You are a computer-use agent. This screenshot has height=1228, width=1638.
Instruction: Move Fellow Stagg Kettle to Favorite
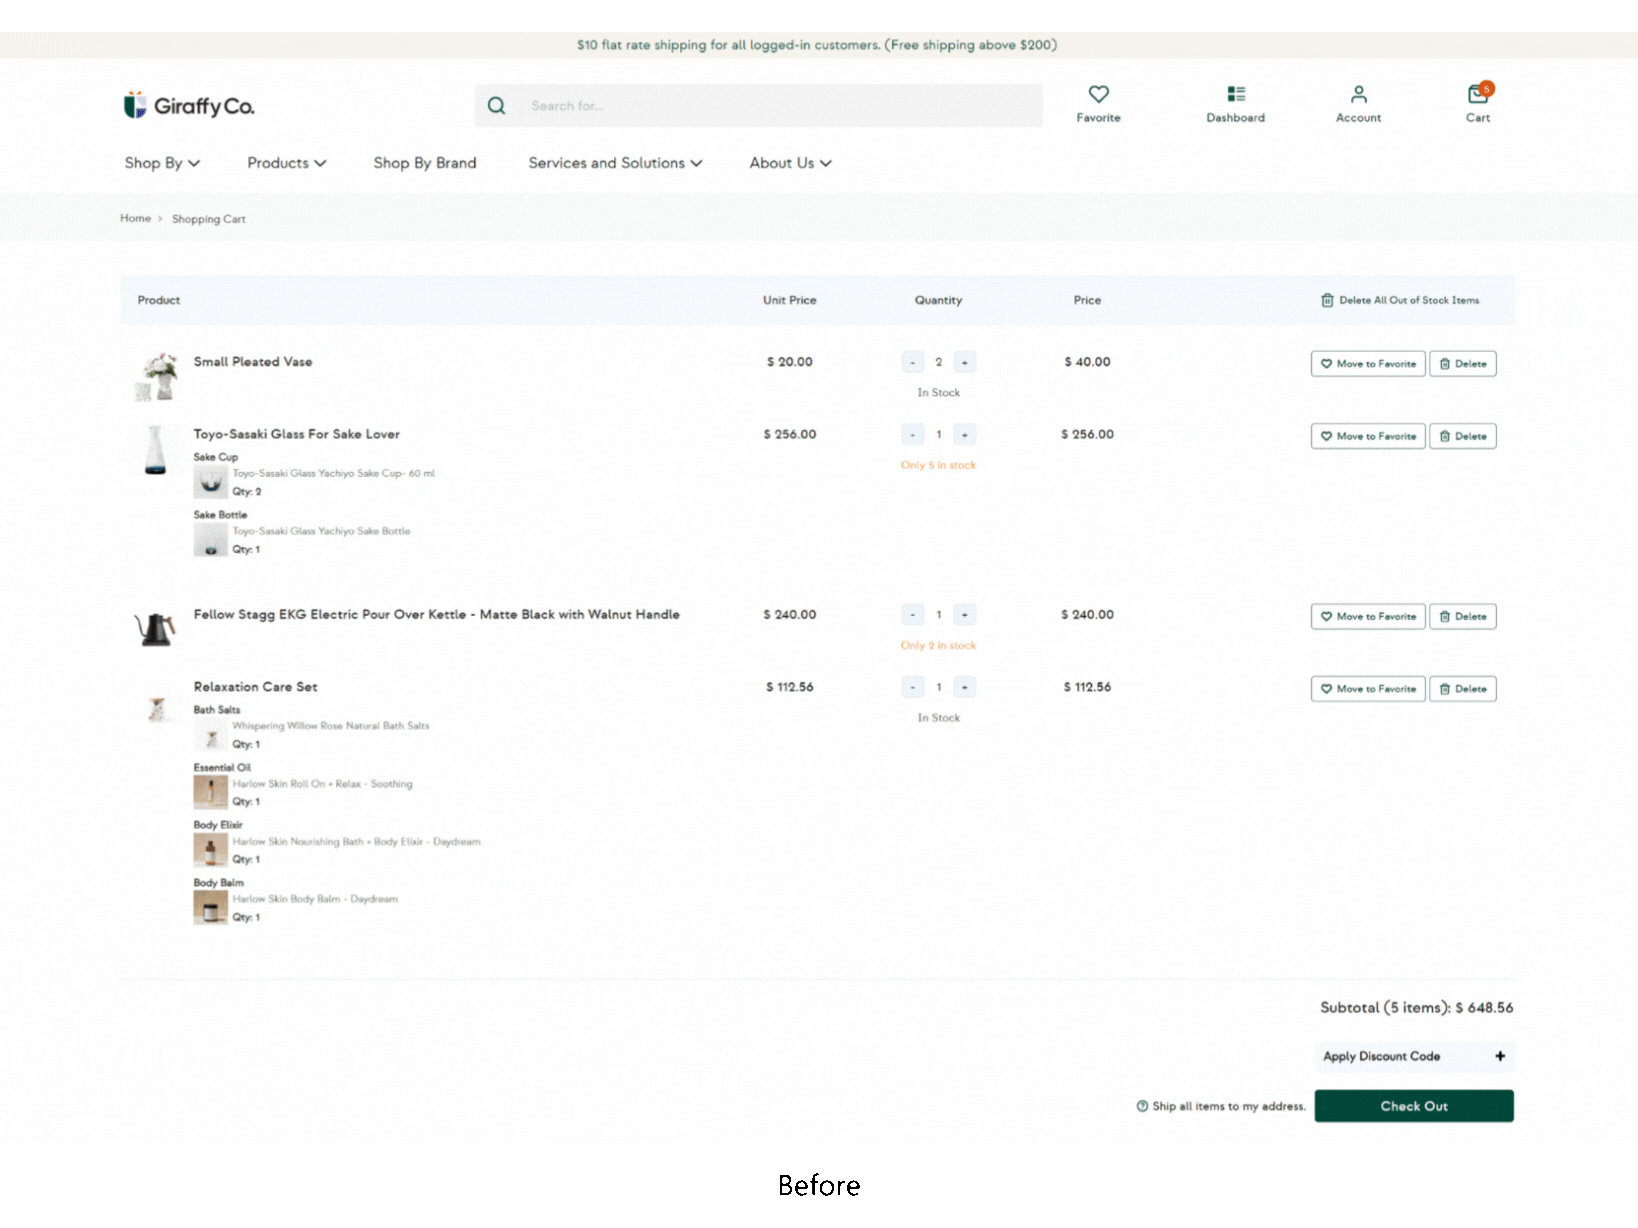[1368, 616]
